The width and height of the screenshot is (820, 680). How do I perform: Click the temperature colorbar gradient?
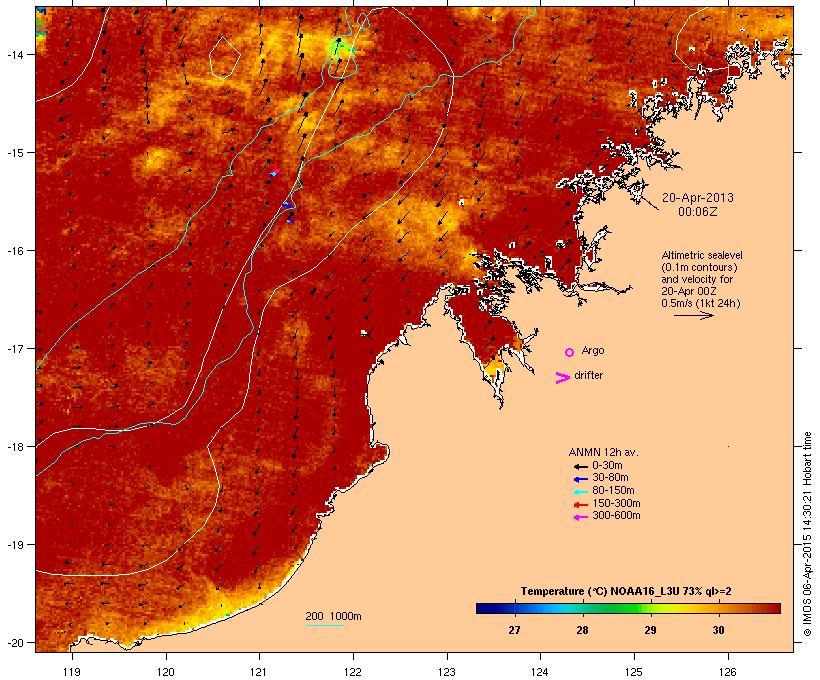coord(628,608)
